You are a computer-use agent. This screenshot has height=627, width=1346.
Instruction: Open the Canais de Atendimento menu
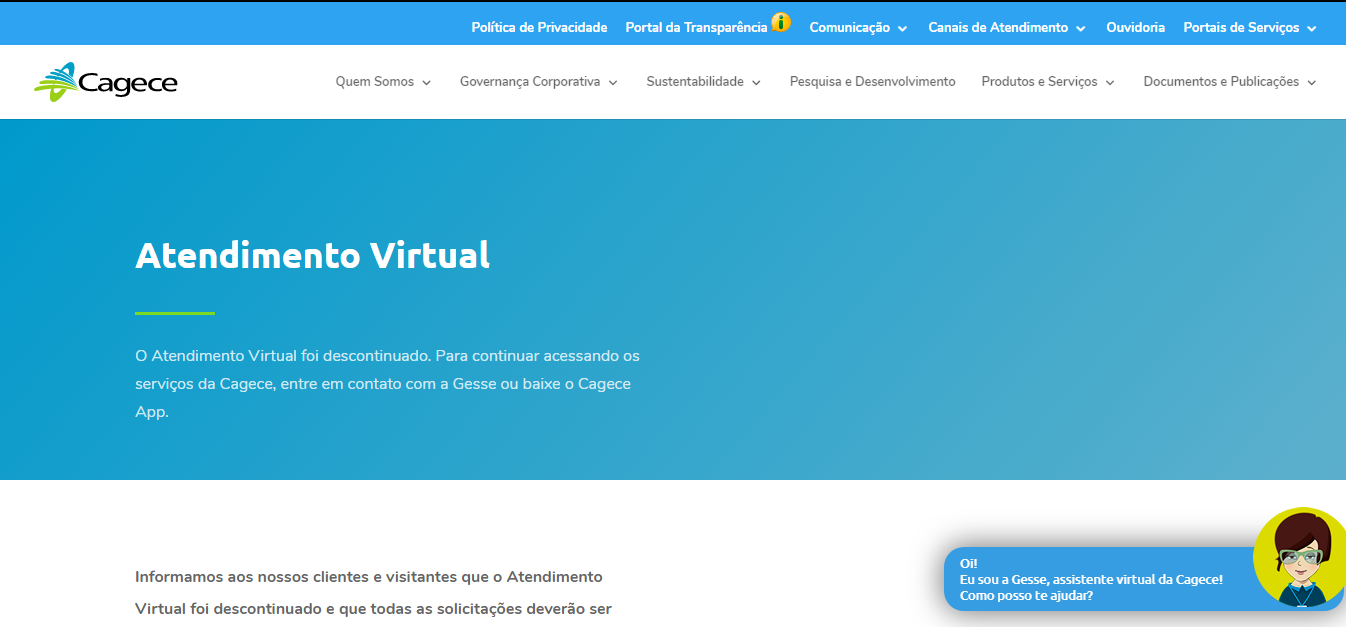click(x=1007, y=28)
